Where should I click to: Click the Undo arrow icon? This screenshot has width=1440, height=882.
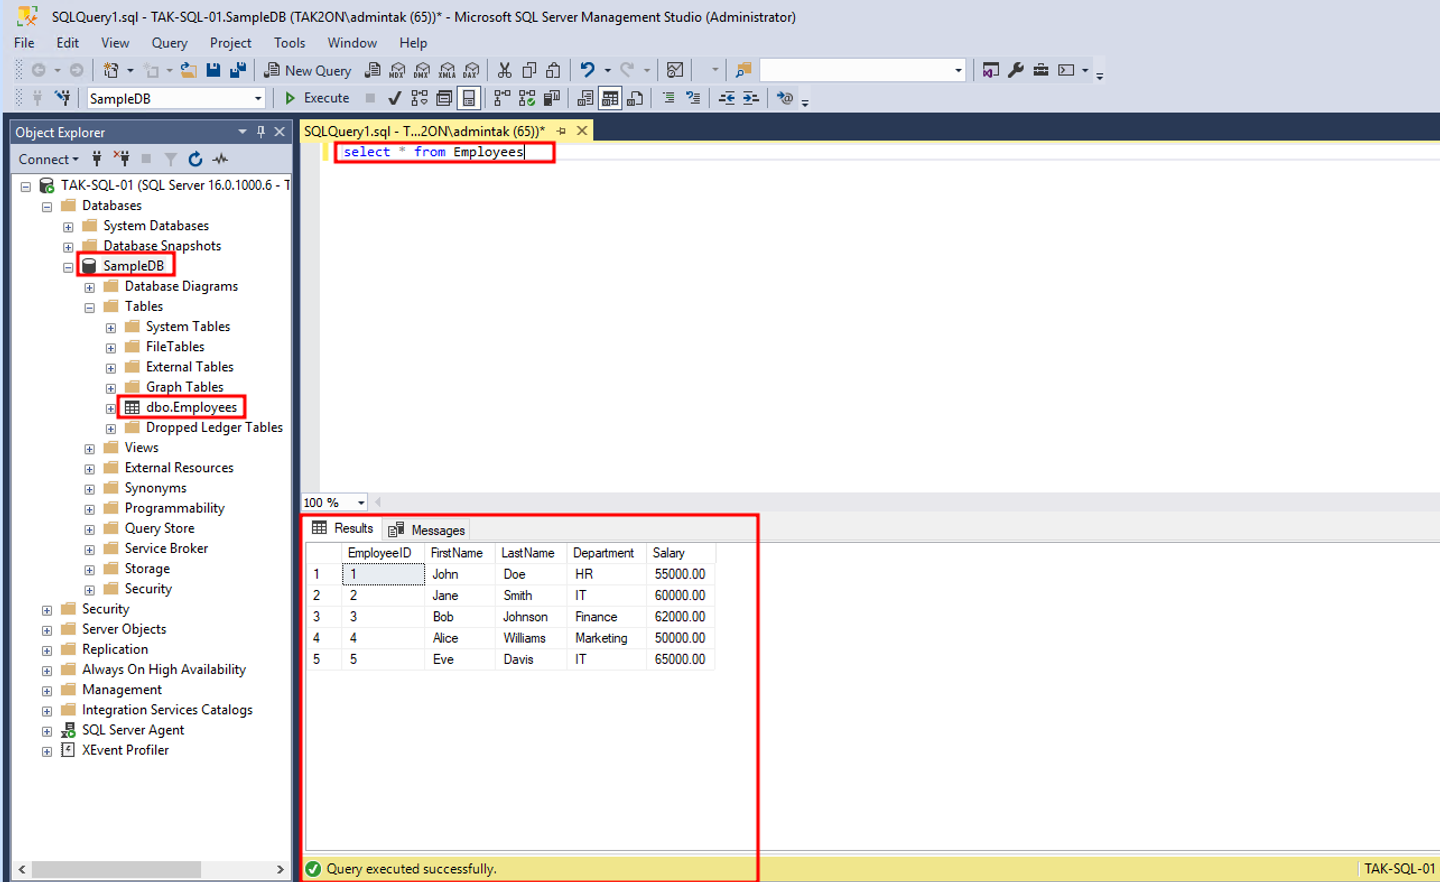(x=587, y=70)
